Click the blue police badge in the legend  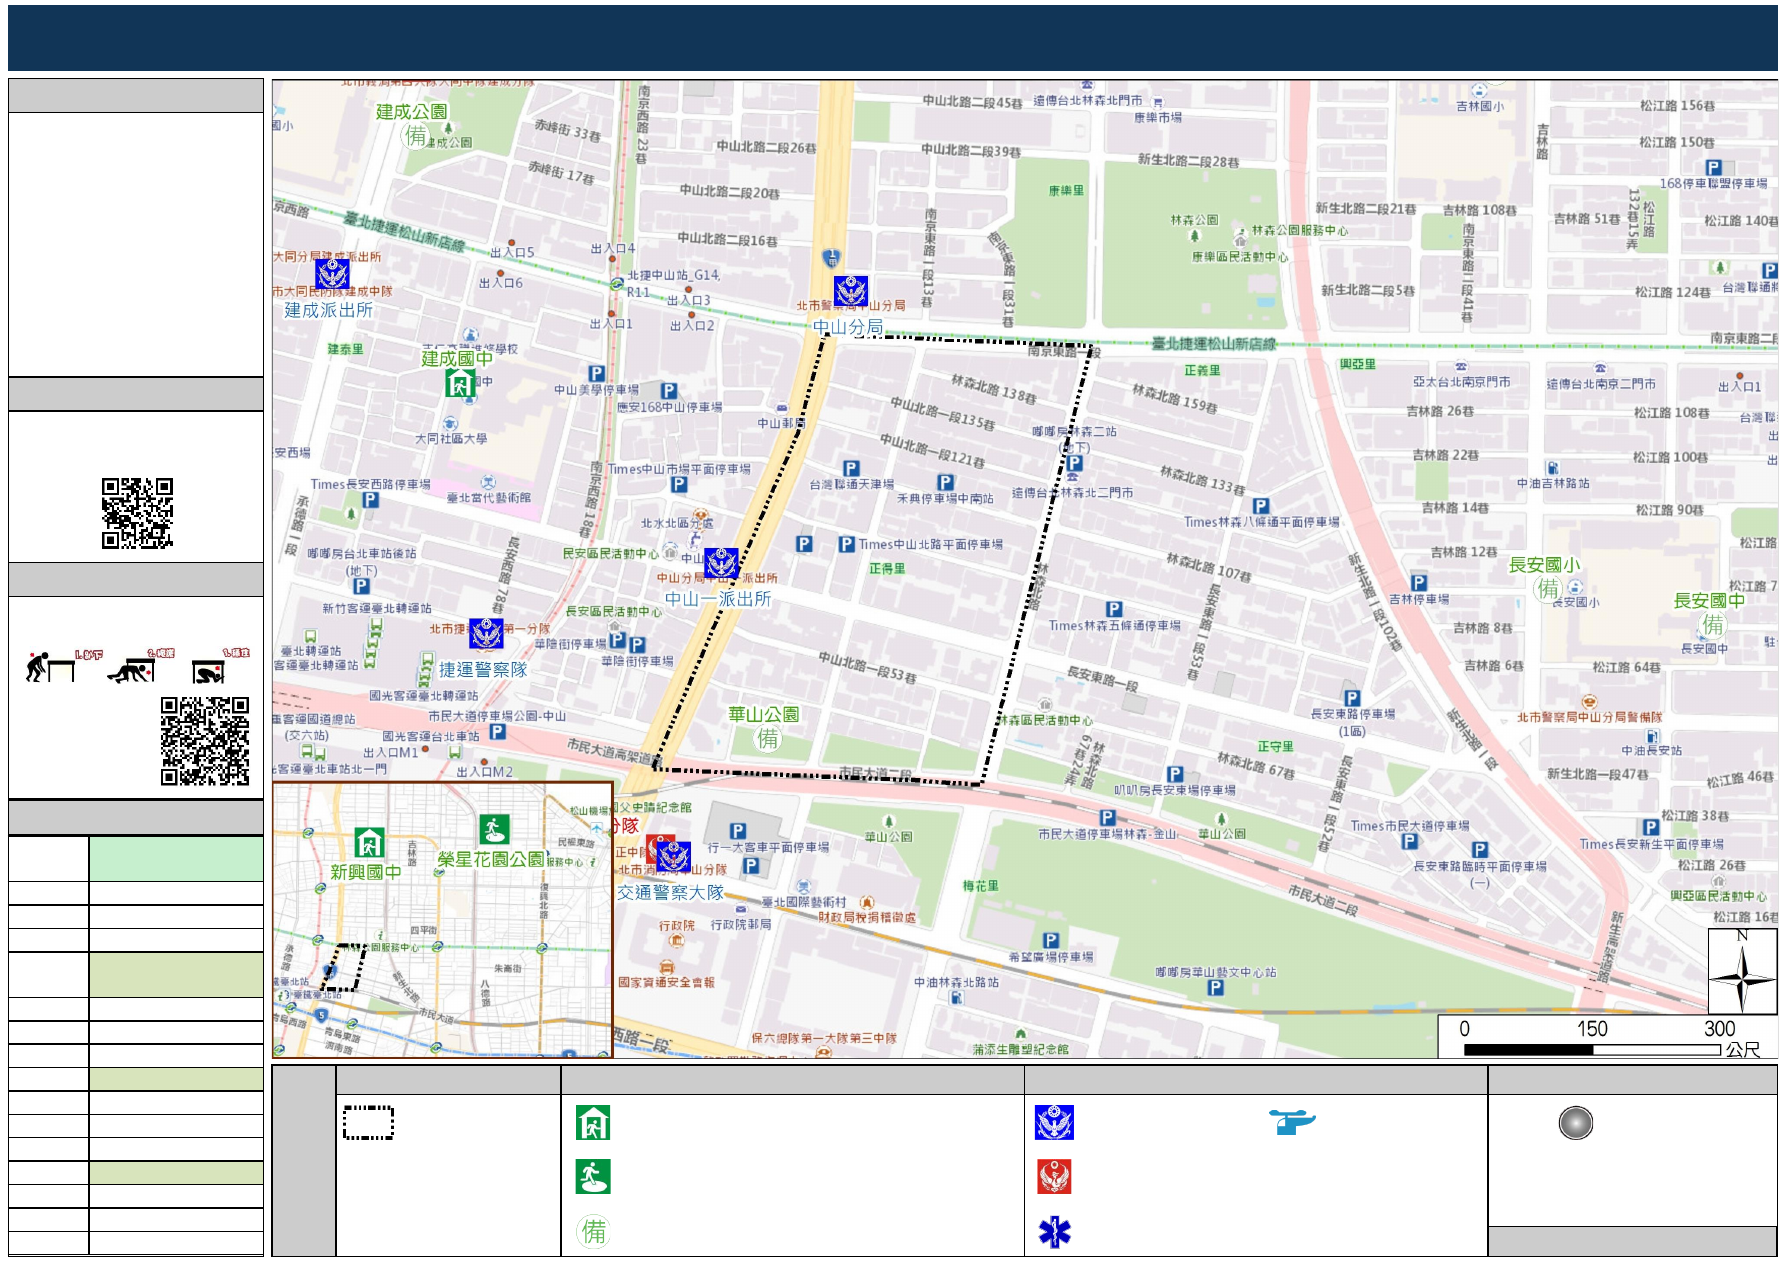pos(1054,1123)
